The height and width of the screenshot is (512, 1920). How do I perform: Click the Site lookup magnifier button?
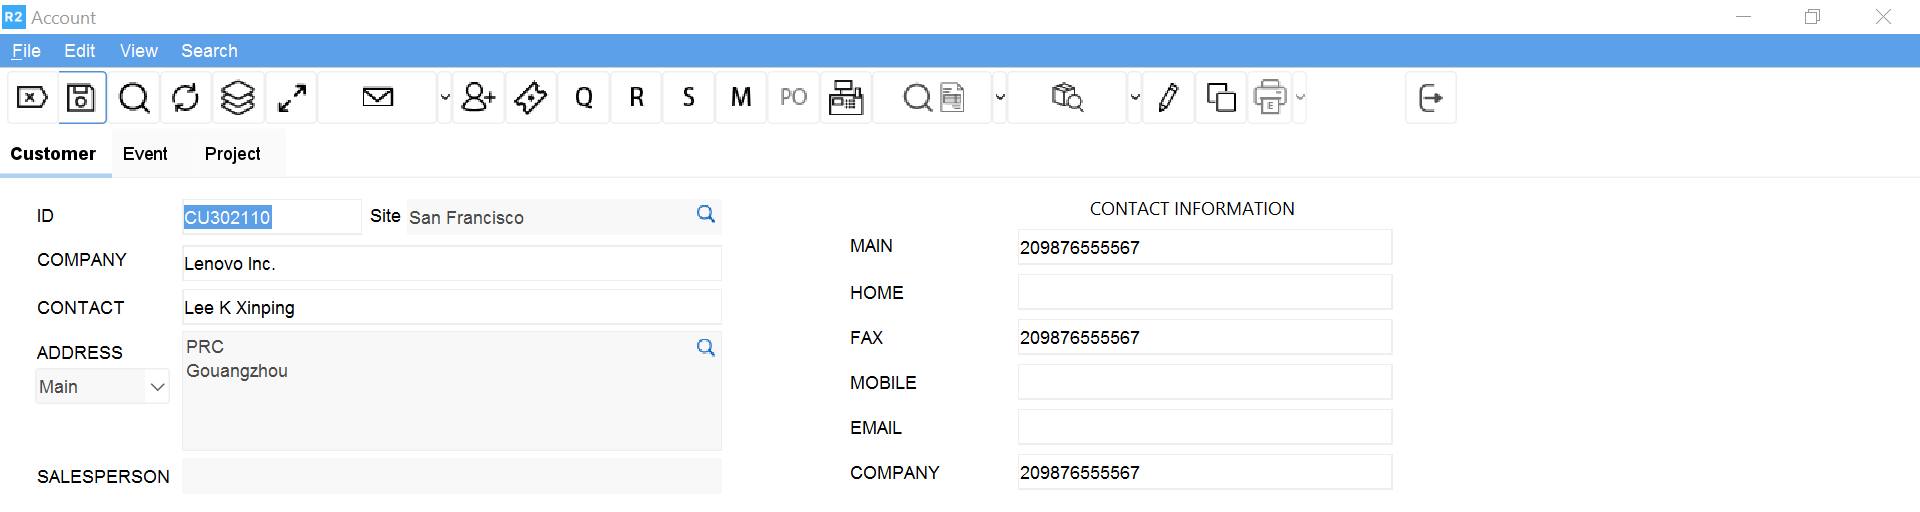(706, 215)
